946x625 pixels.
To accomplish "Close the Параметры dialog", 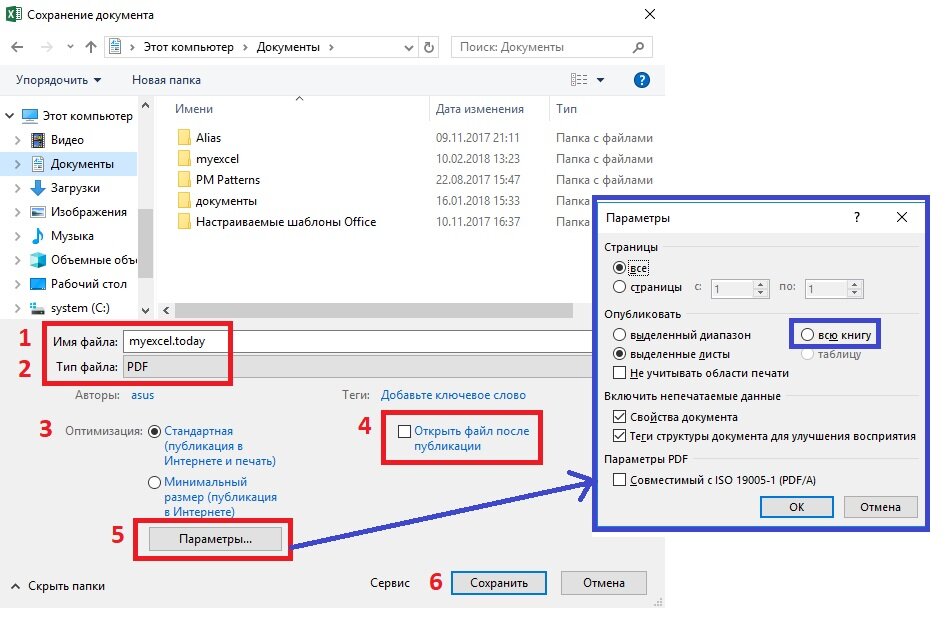I will pos(902,217).
